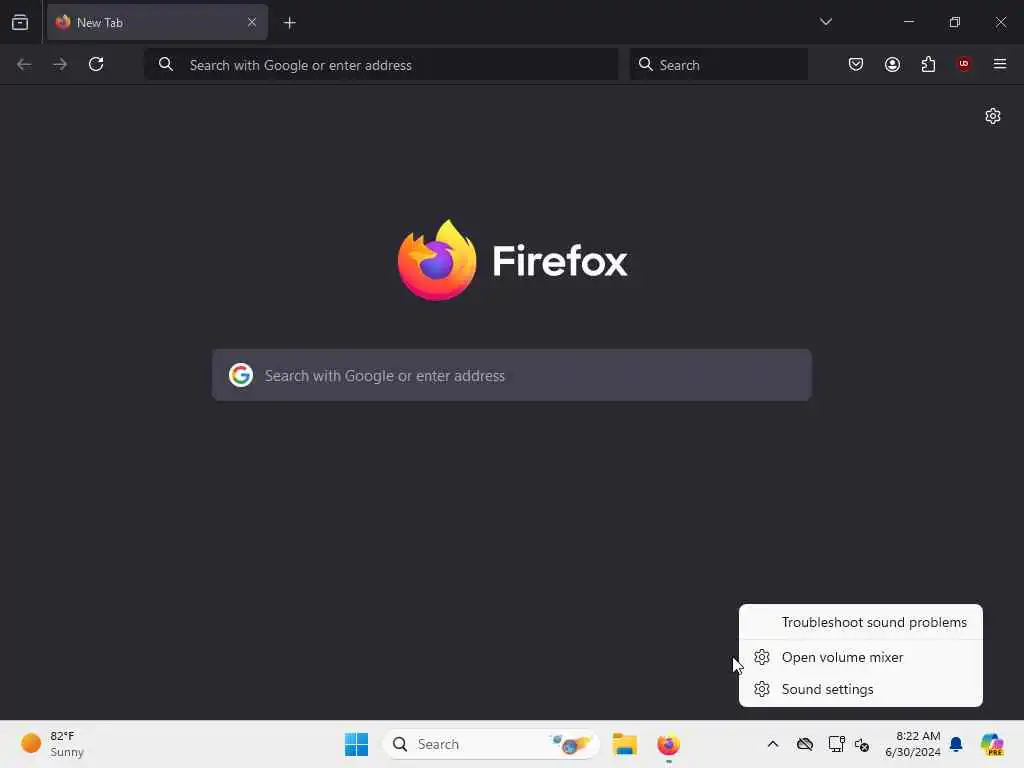1024x768 pixels.
Task: Open the Firefox View icon beside the tab
Action: pos(20,22)
